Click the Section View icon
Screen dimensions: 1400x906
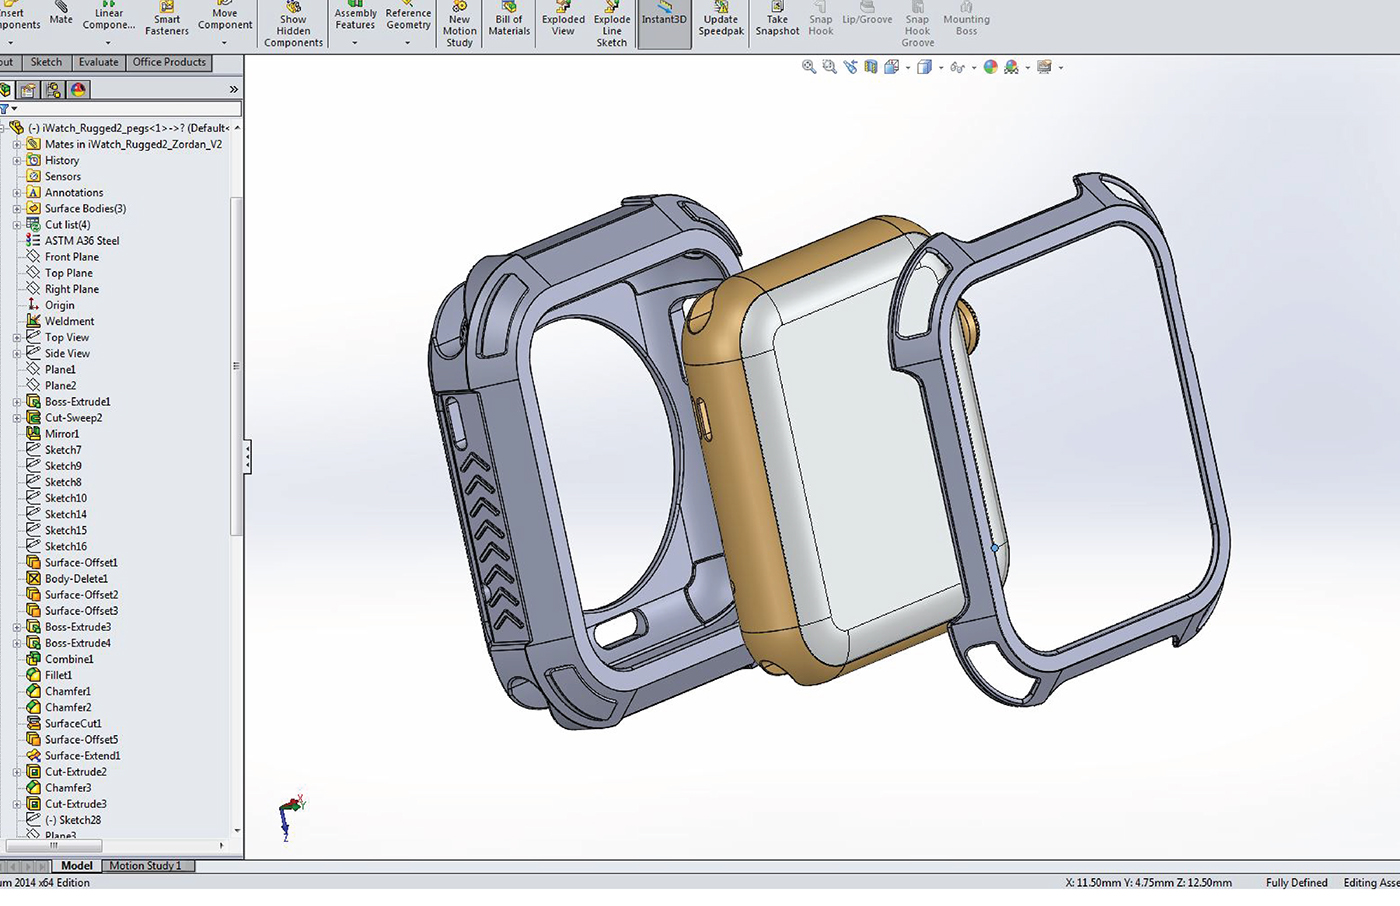[x=871, y=67]
